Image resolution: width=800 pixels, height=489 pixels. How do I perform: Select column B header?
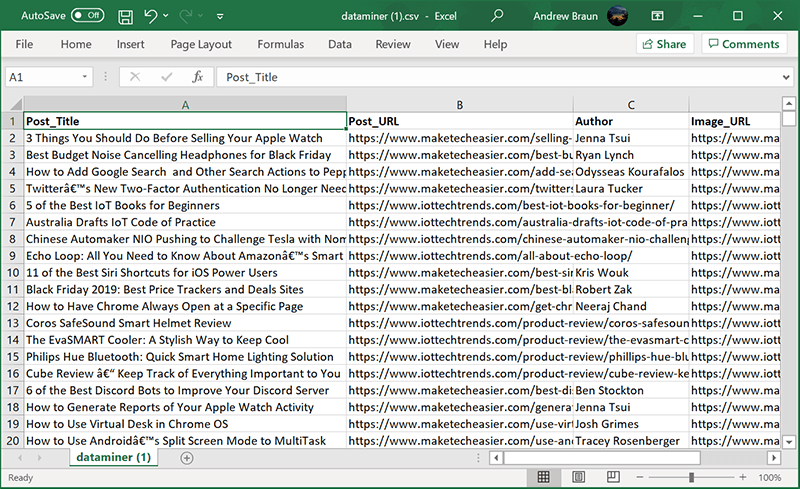(460, 104)
